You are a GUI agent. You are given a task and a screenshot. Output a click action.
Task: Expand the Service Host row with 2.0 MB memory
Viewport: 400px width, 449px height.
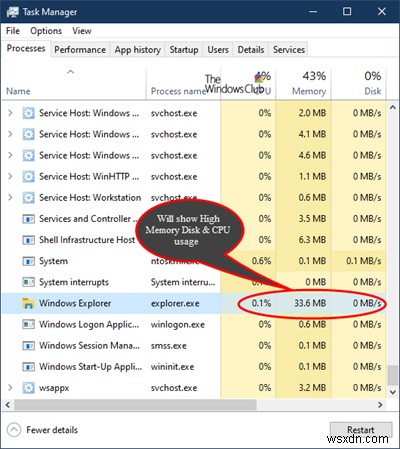point(10,113)
